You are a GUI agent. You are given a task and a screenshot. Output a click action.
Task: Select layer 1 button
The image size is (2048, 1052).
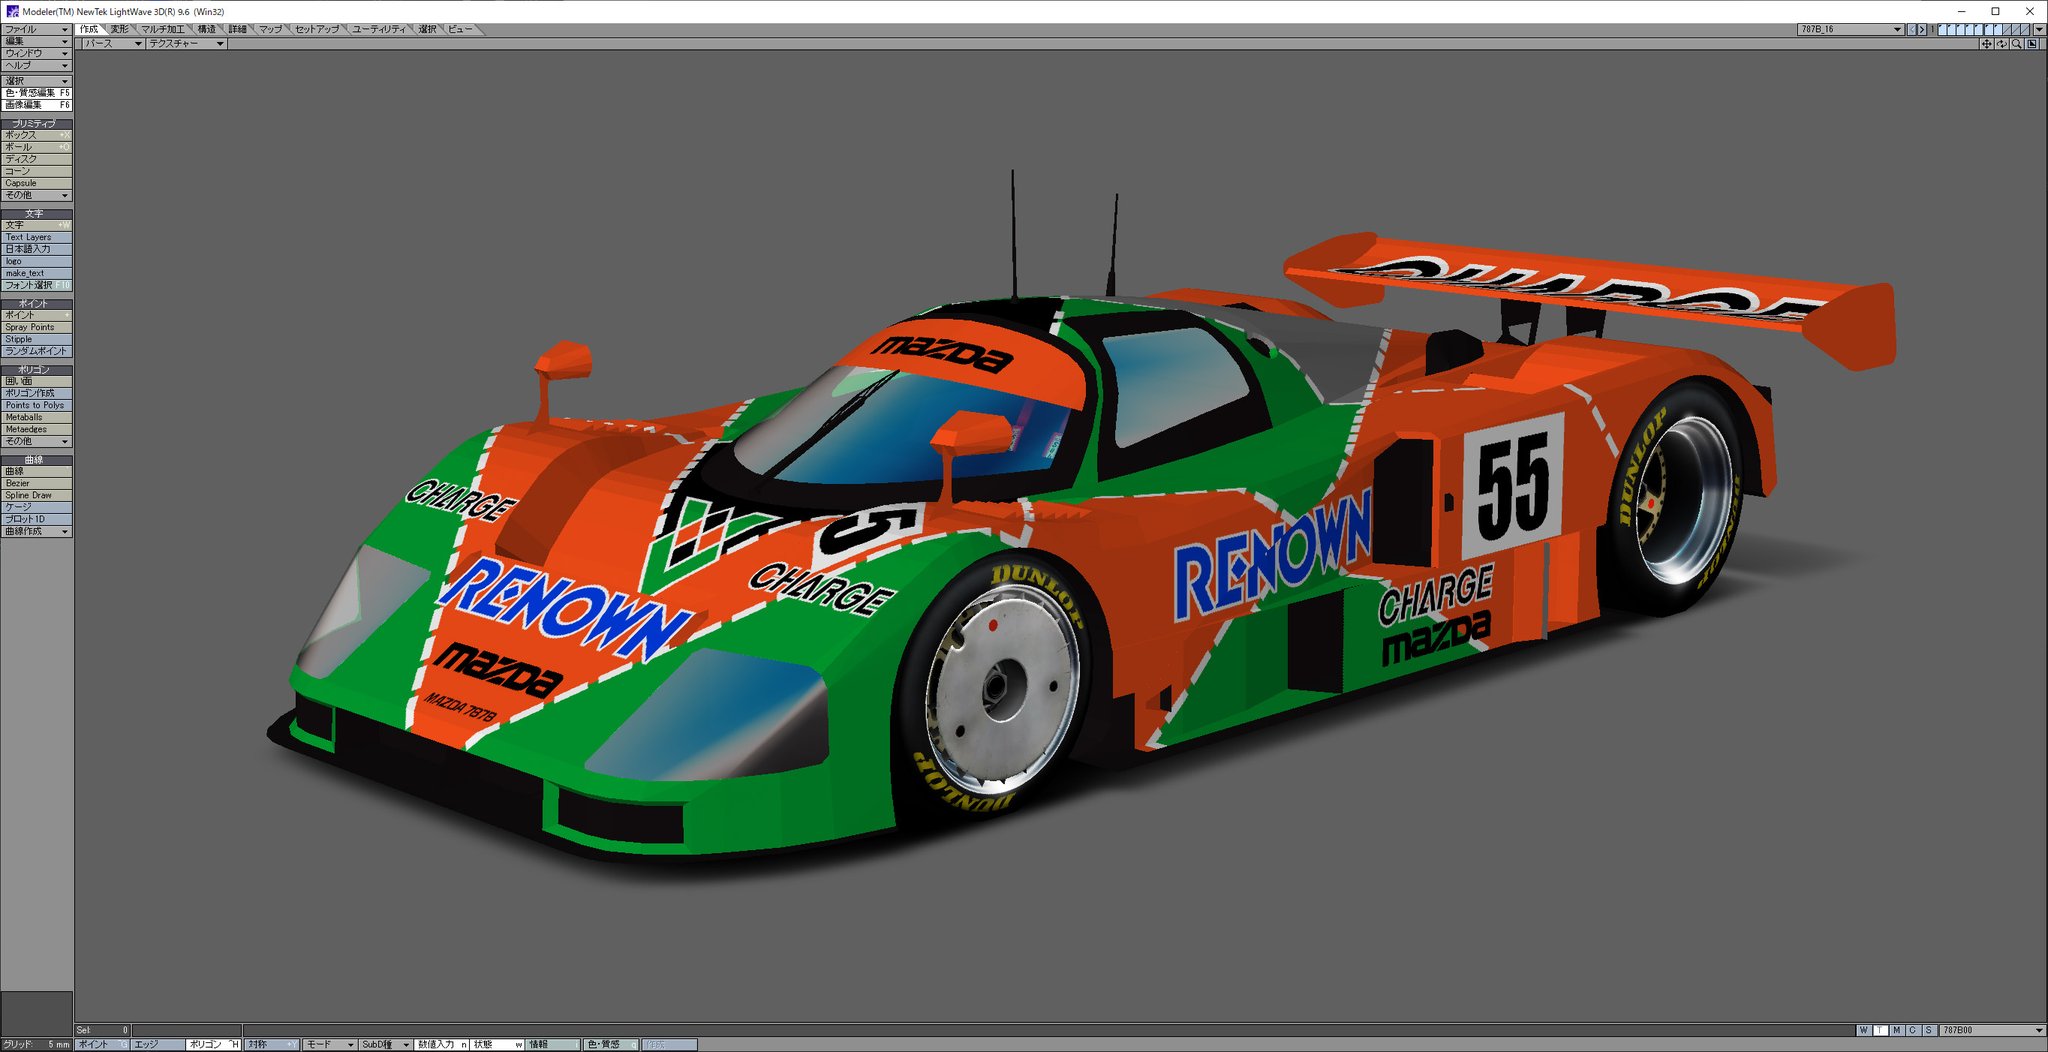[1943, 29]
